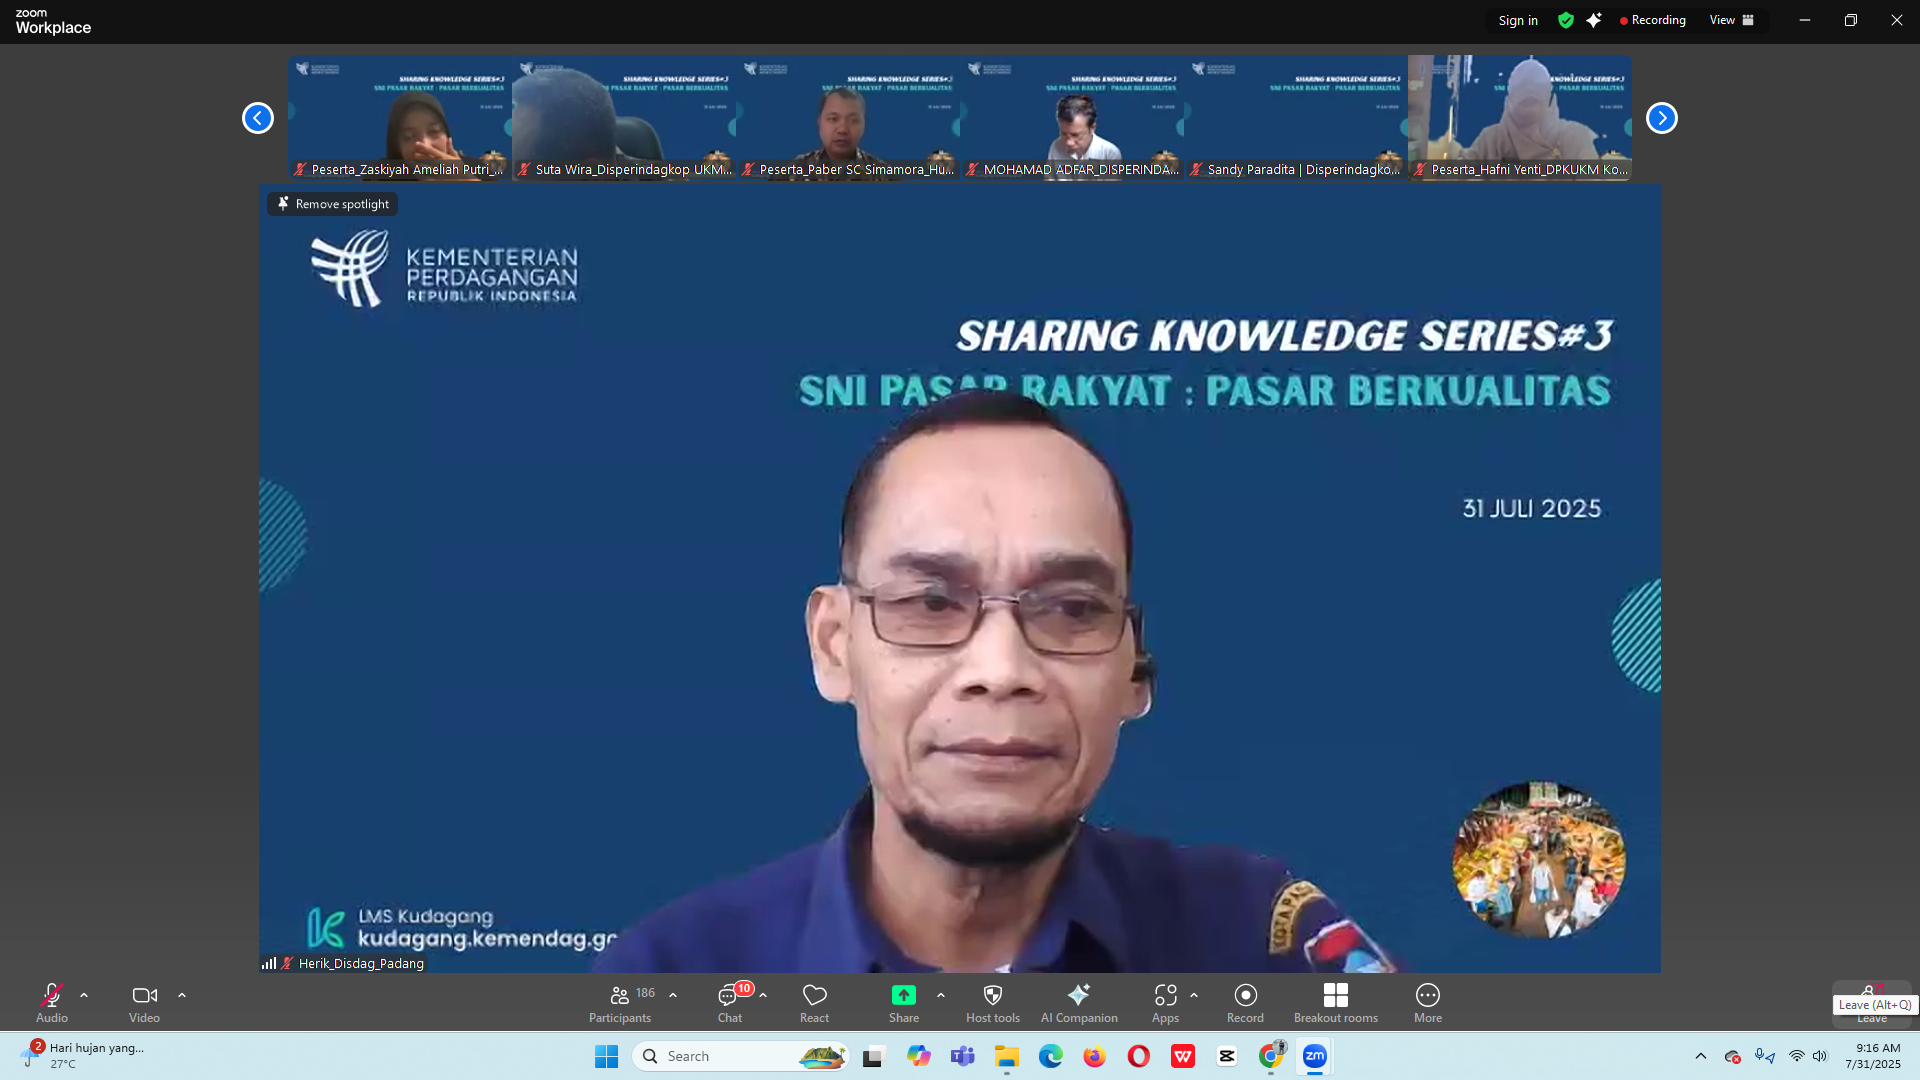
Task: Open File Explorer from taskbar
Action: (1006, 1056)
